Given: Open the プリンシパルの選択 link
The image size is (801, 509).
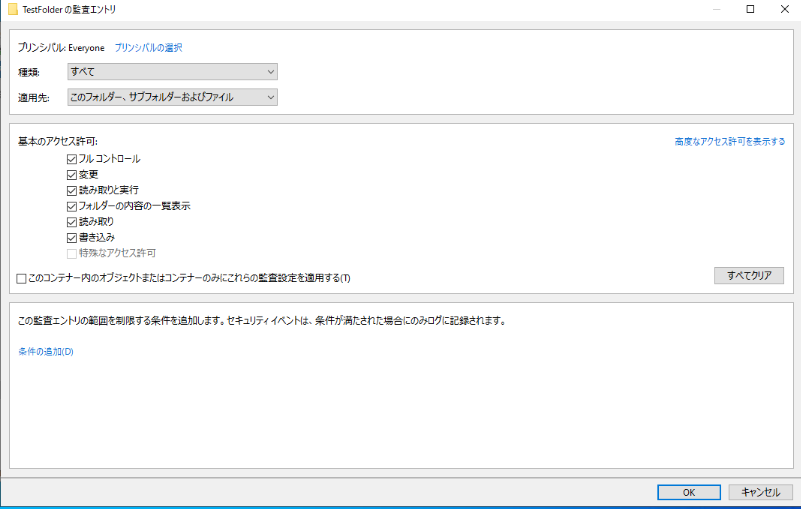Looking at the screenshot, I should pyautogui.click(x=148, y=47).
